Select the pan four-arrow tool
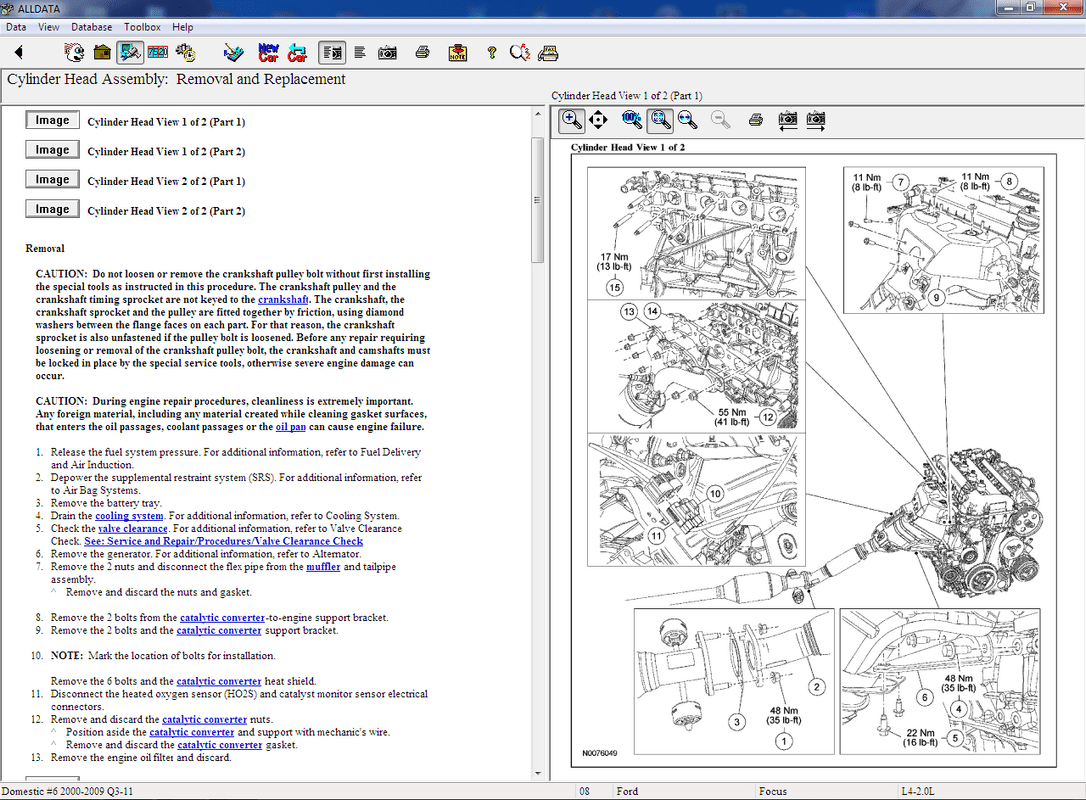1086x800 pixels. coord(598,120)
